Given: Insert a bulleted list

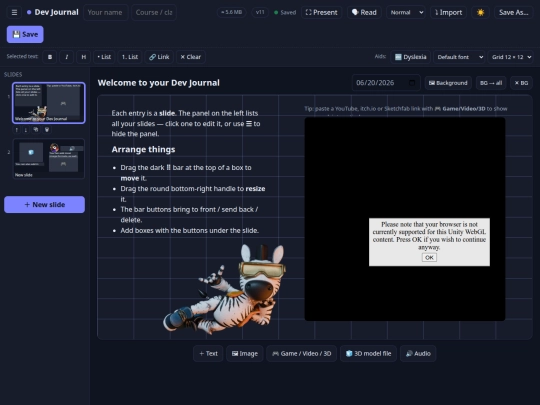Looking at the screenshot, I should tap(104, 57).
